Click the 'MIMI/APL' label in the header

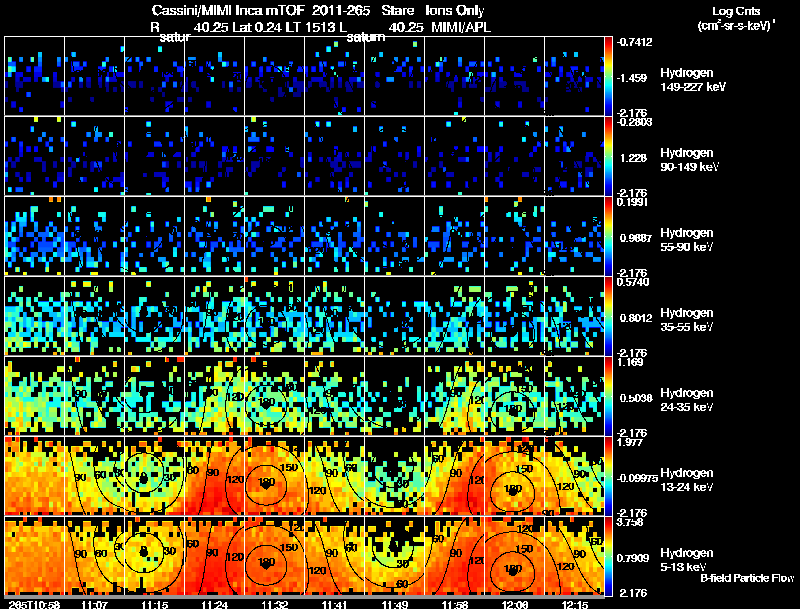461,27
